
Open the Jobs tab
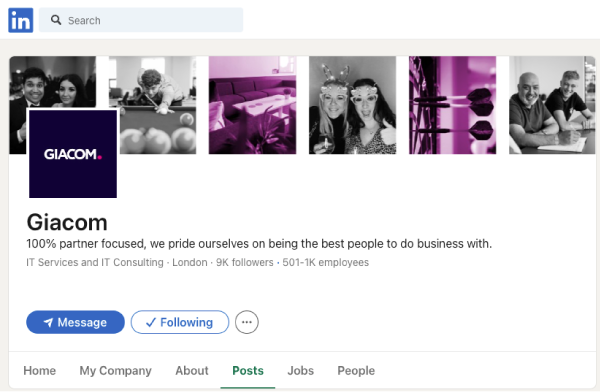(301, 371)
